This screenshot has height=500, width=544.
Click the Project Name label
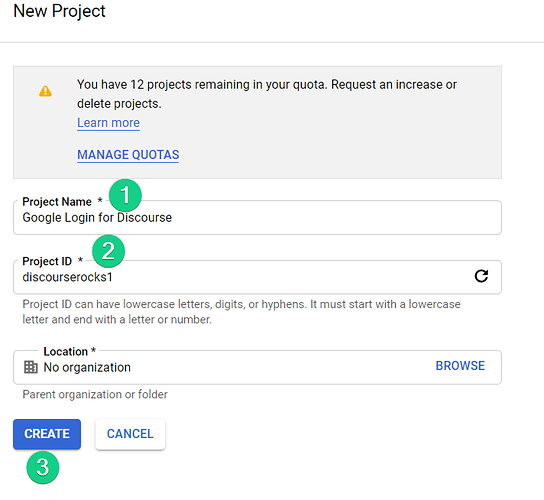coord(57,202)
